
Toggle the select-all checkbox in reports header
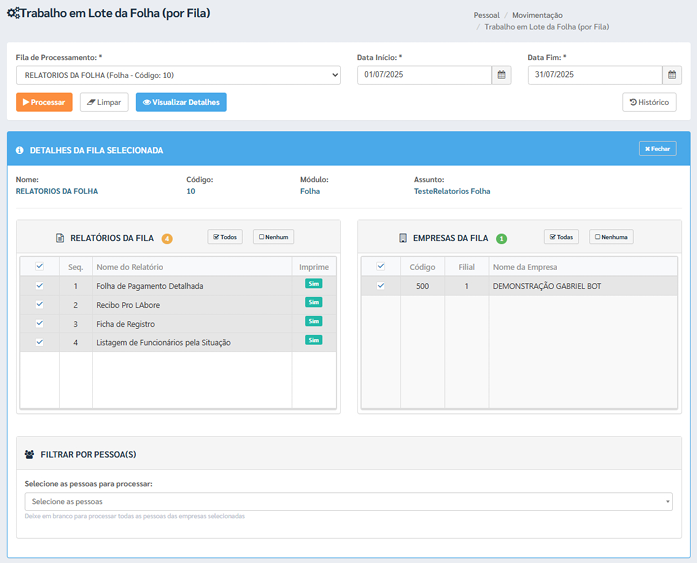point(39,267)
